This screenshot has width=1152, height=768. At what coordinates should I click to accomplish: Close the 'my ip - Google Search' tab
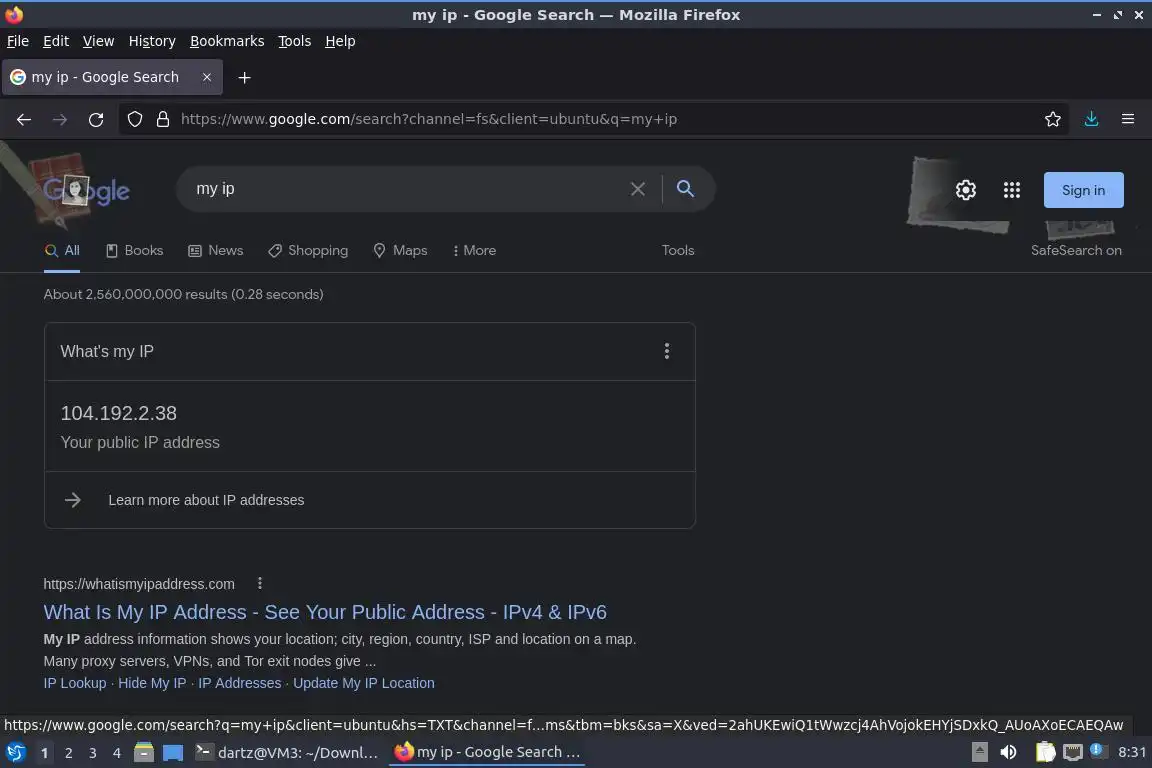pyautogui.click(x=207, y=77)
